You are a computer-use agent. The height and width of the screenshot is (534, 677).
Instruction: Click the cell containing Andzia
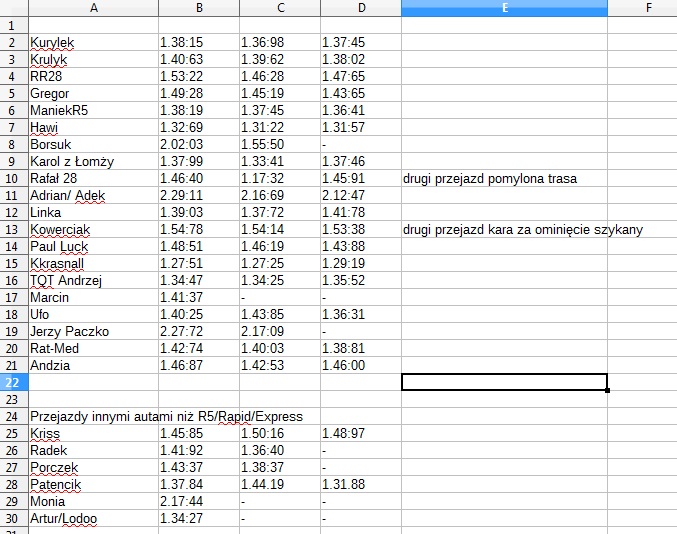click(93, 366)
